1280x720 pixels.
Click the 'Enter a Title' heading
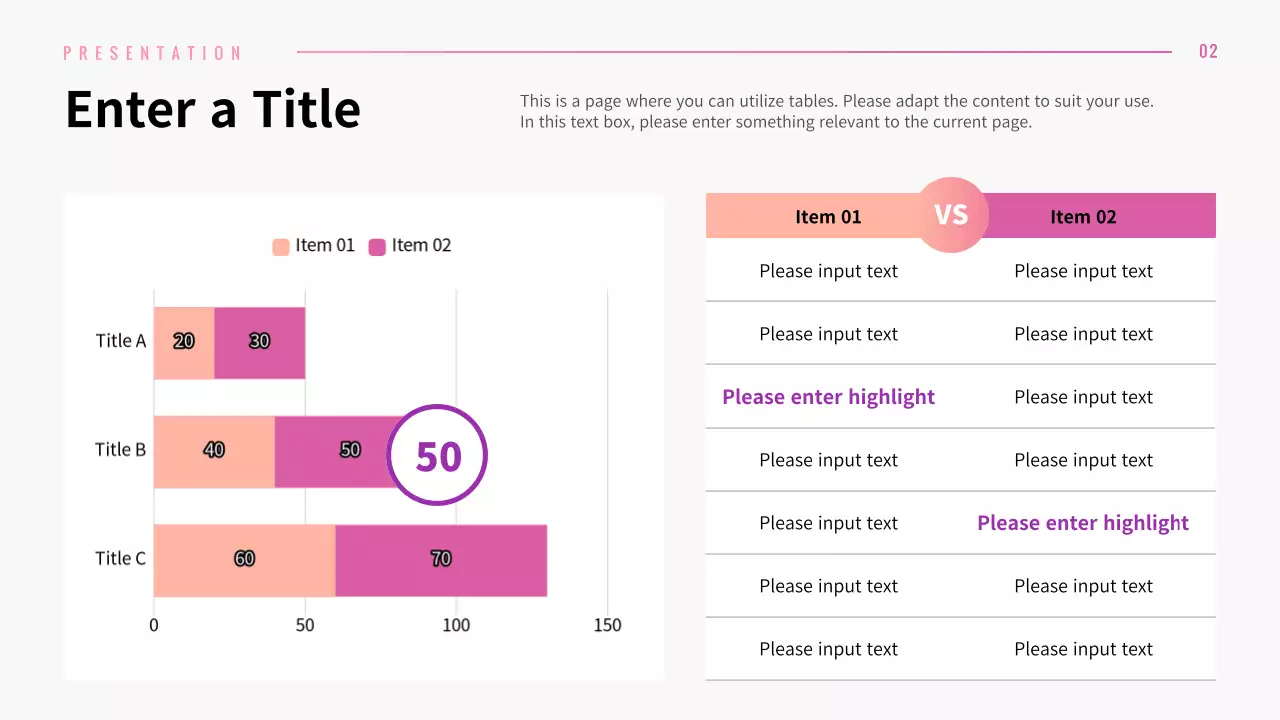coord(213,109)
